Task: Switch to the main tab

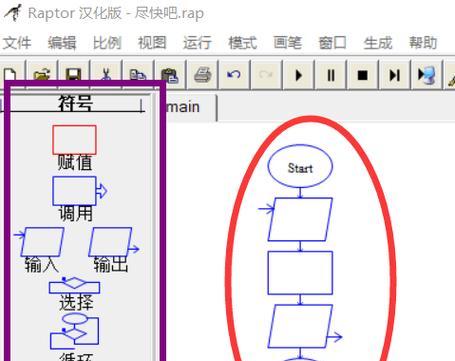Action: (x=191, y=107)
